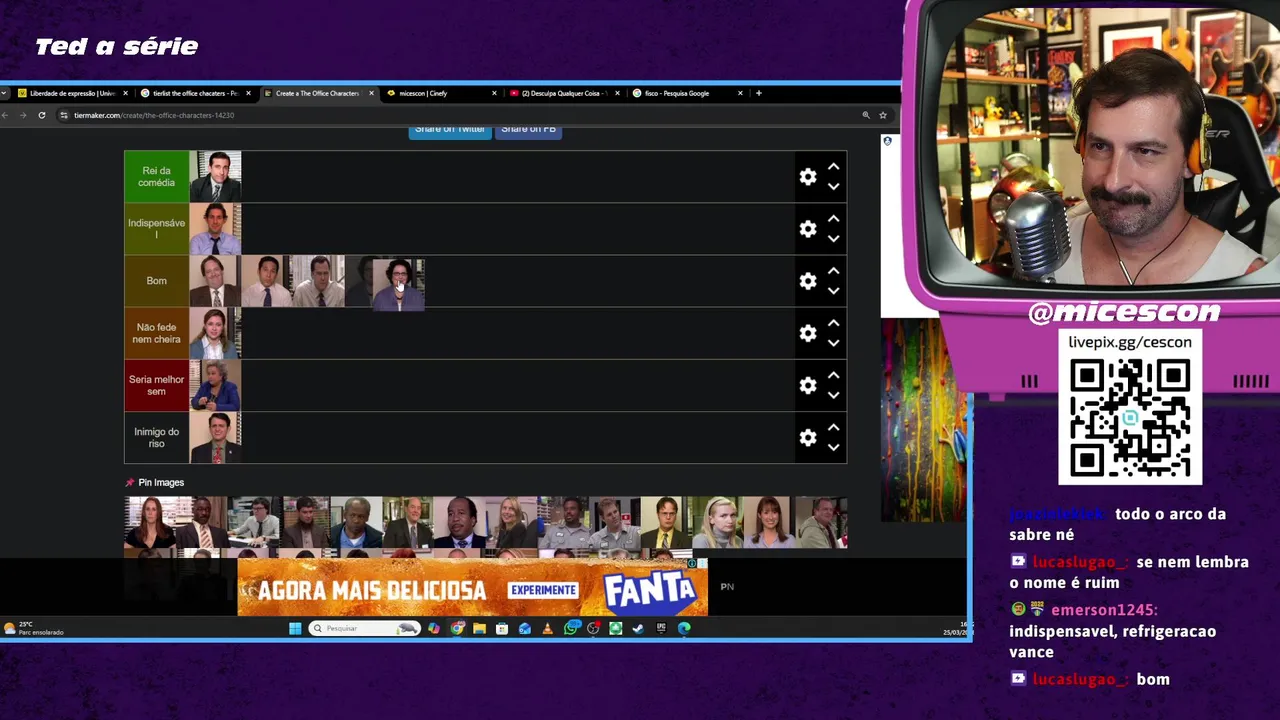Image resolution: width=1280 pixels, height=720 pixels.
Task: Go back in browser history
Action: (x=5, y=115)
